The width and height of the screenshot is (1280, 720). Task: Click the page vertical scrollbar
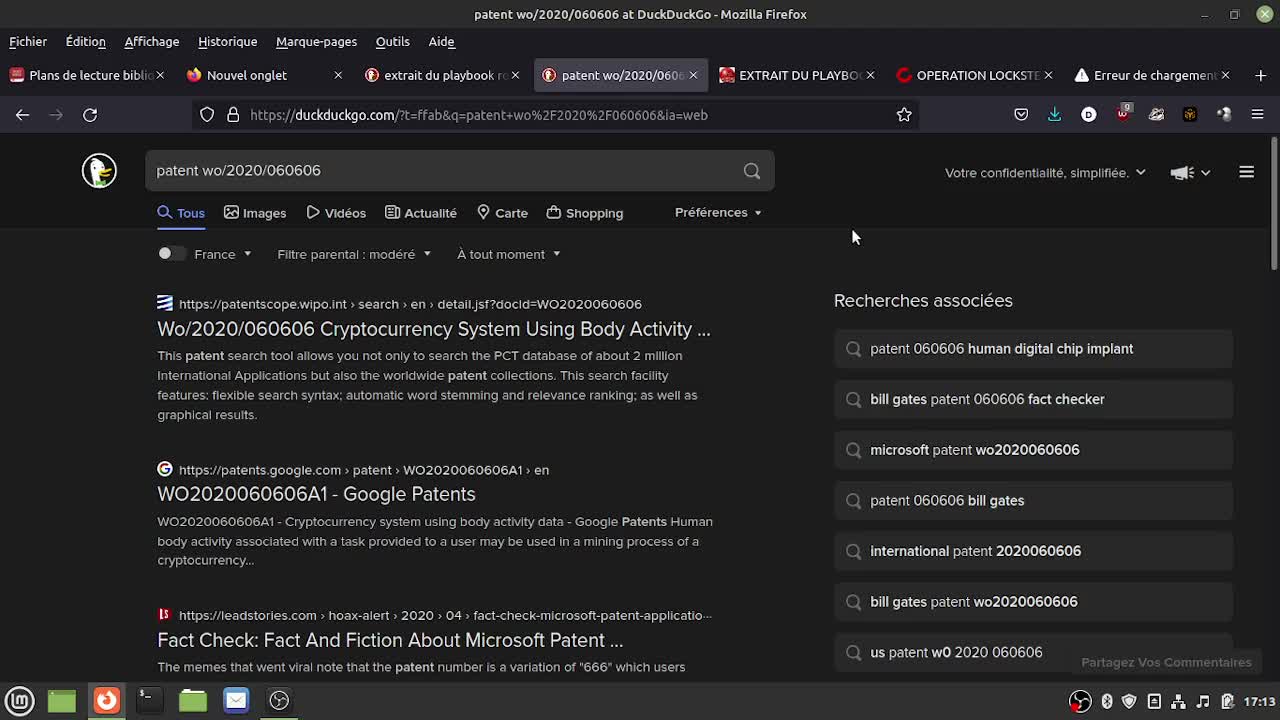coord(1275,205)
